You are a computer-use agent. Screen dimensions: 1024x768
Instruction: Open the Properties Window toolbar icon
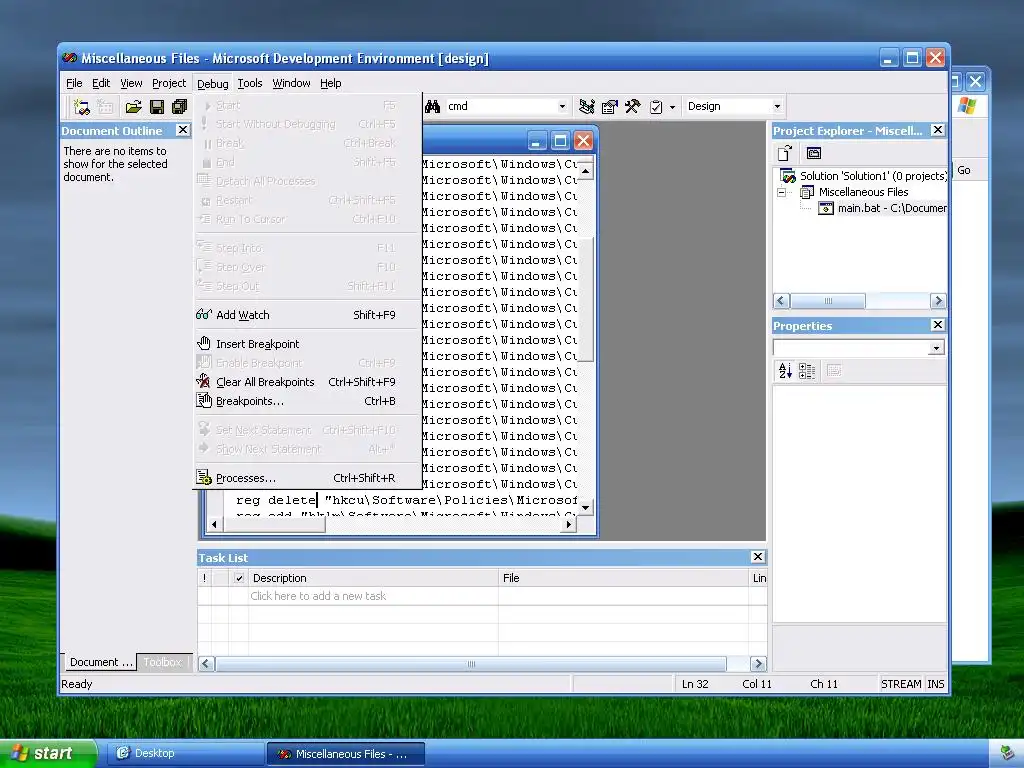pyautogui.click(x=609, y=106)
